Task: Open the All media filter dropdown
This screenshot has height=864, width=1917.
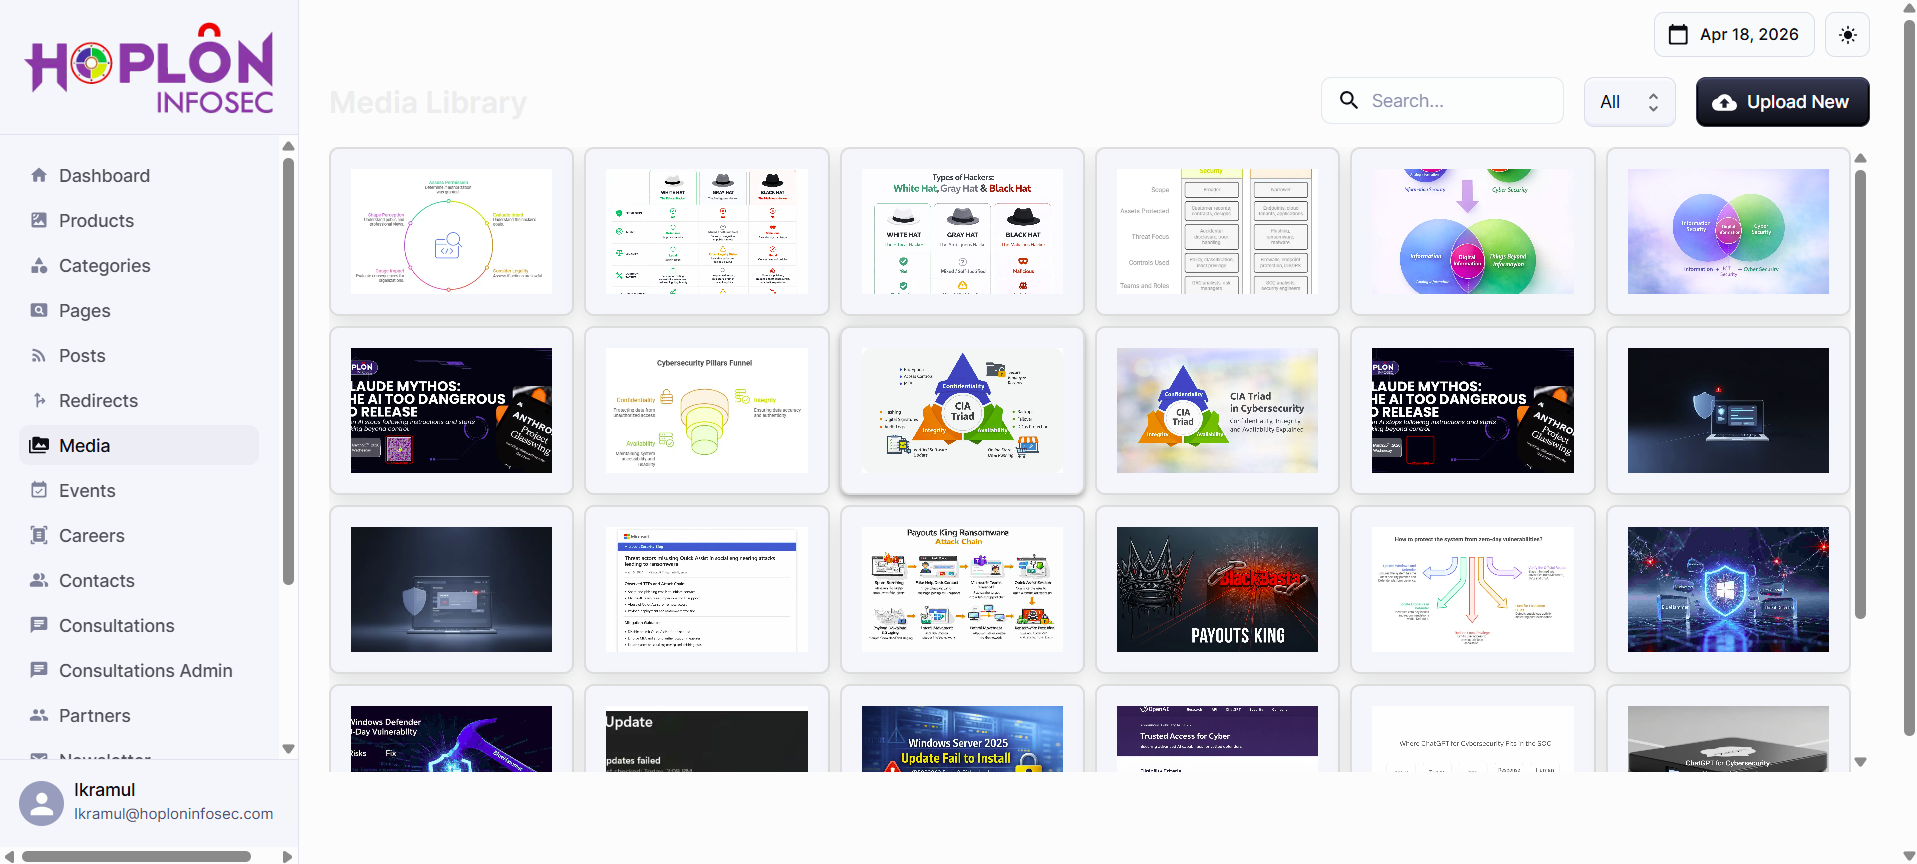Action: tap(1629, 102)
